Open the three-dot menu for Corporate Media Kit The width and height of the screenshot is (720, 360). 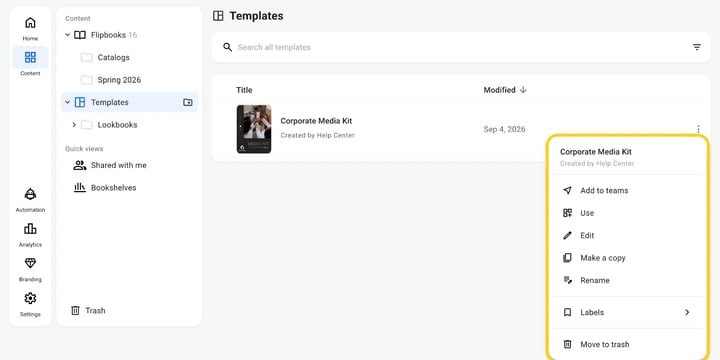coord(698,129)
